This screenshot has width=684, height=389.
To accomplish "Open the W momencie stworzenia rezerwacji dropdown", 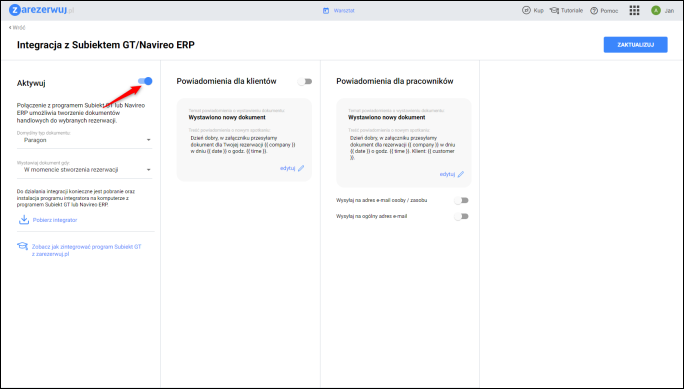I will click(x=85, y=170).
